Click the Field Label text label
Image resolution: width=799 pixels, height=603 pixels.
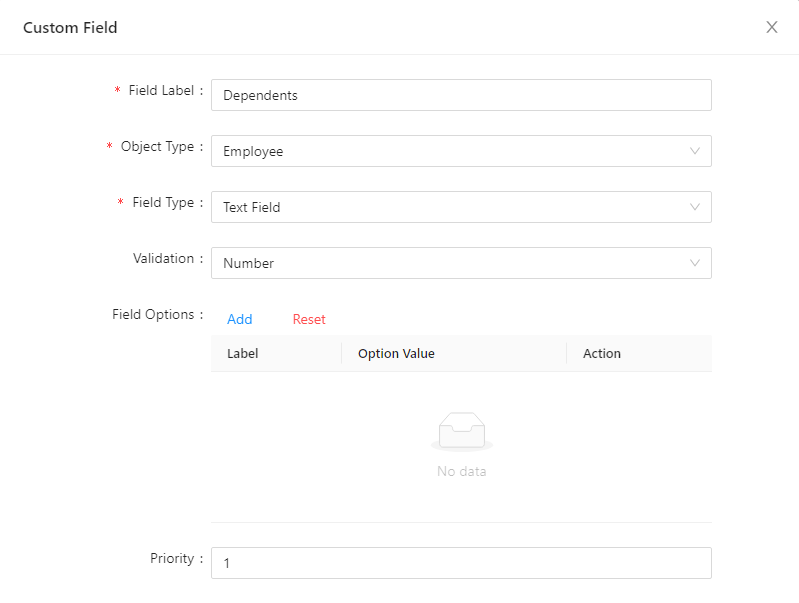pyautogui.click(x=161, y=90)
